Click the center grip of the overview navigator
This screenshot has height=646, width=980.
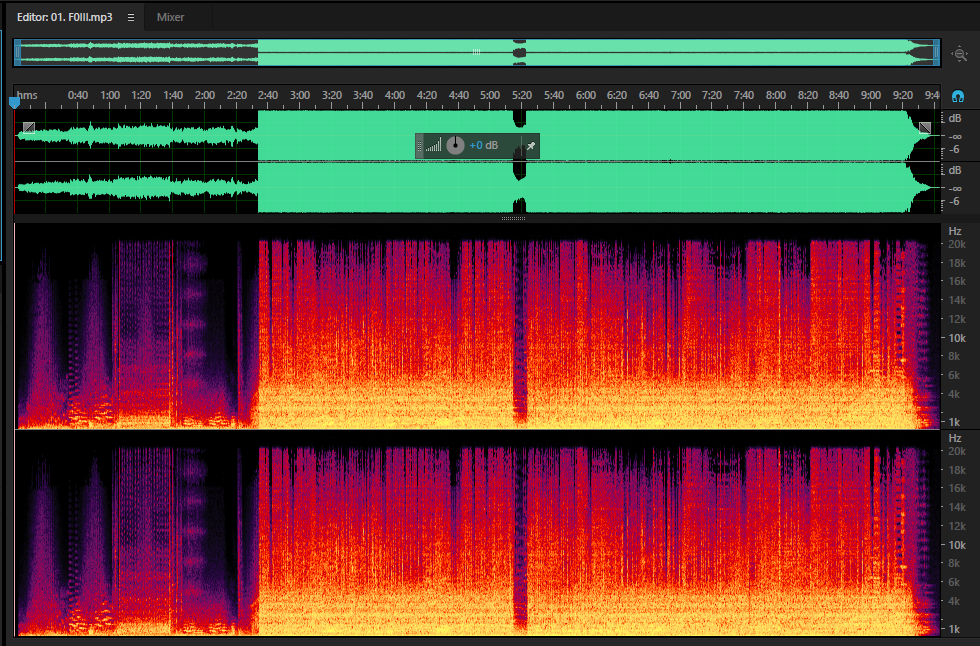click(476, 52)
